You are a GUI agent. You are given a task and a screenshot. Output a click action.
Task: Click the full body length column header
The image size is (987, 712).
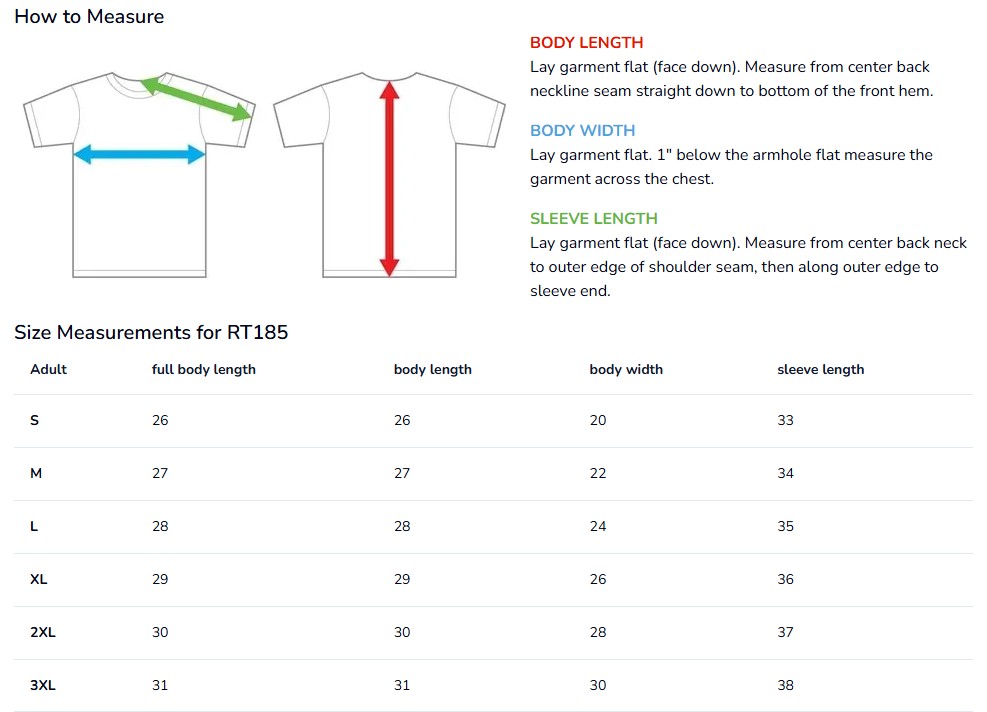[x=204, y=370]
